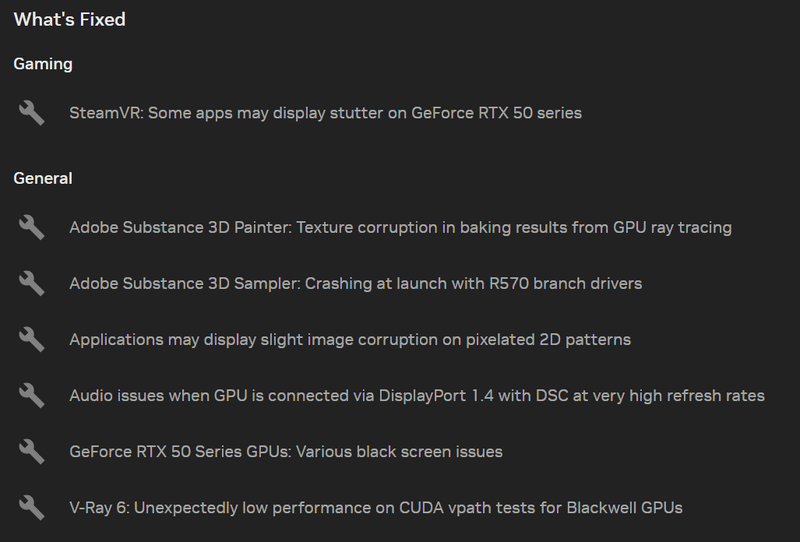800x542 pixels.
Task: Click wrench icon next to V-Ray 6 fix
Action: (x=32, y=507)
